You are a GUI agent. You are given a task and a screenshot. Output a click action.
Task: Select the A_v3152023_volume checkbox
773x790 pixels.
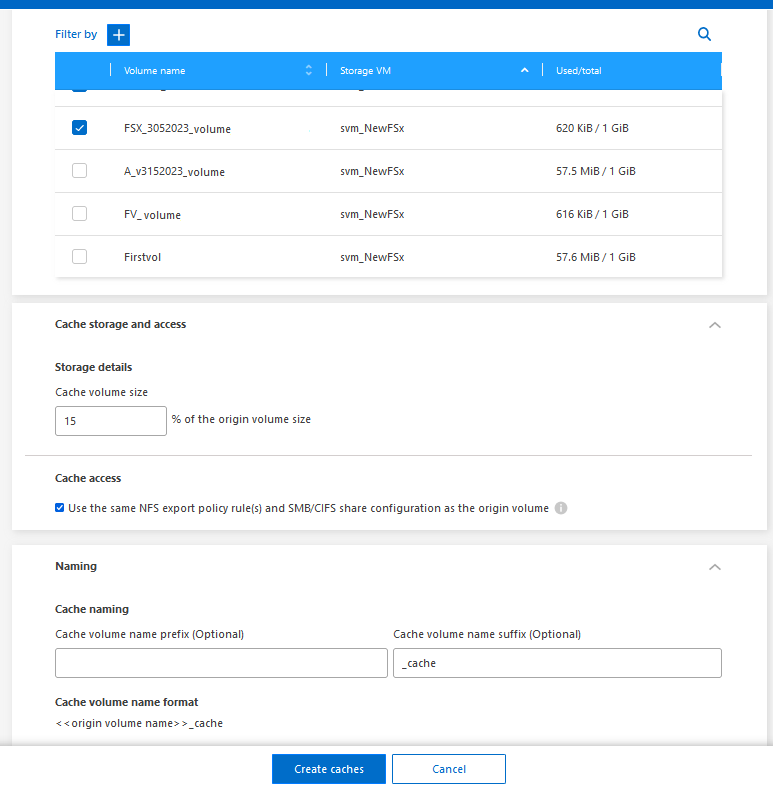click(x=80, y=171)
